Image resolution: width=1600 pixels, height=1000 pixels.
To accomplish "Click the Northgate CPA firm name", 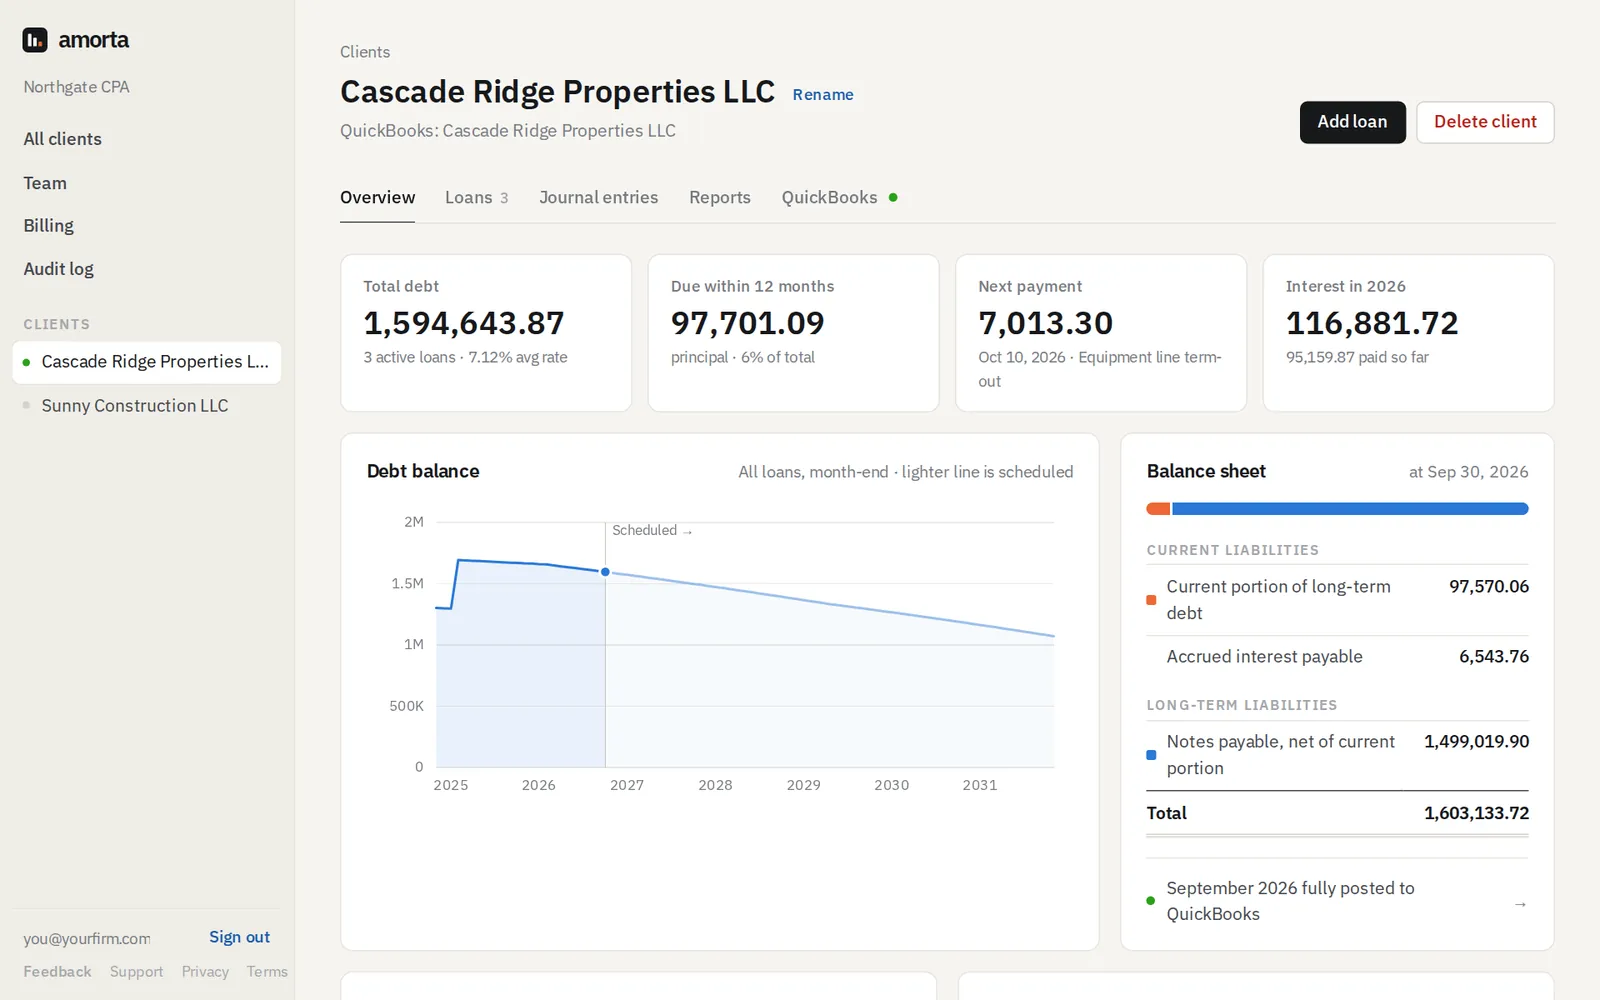I will pyautogui.click(x=77, y=87).
